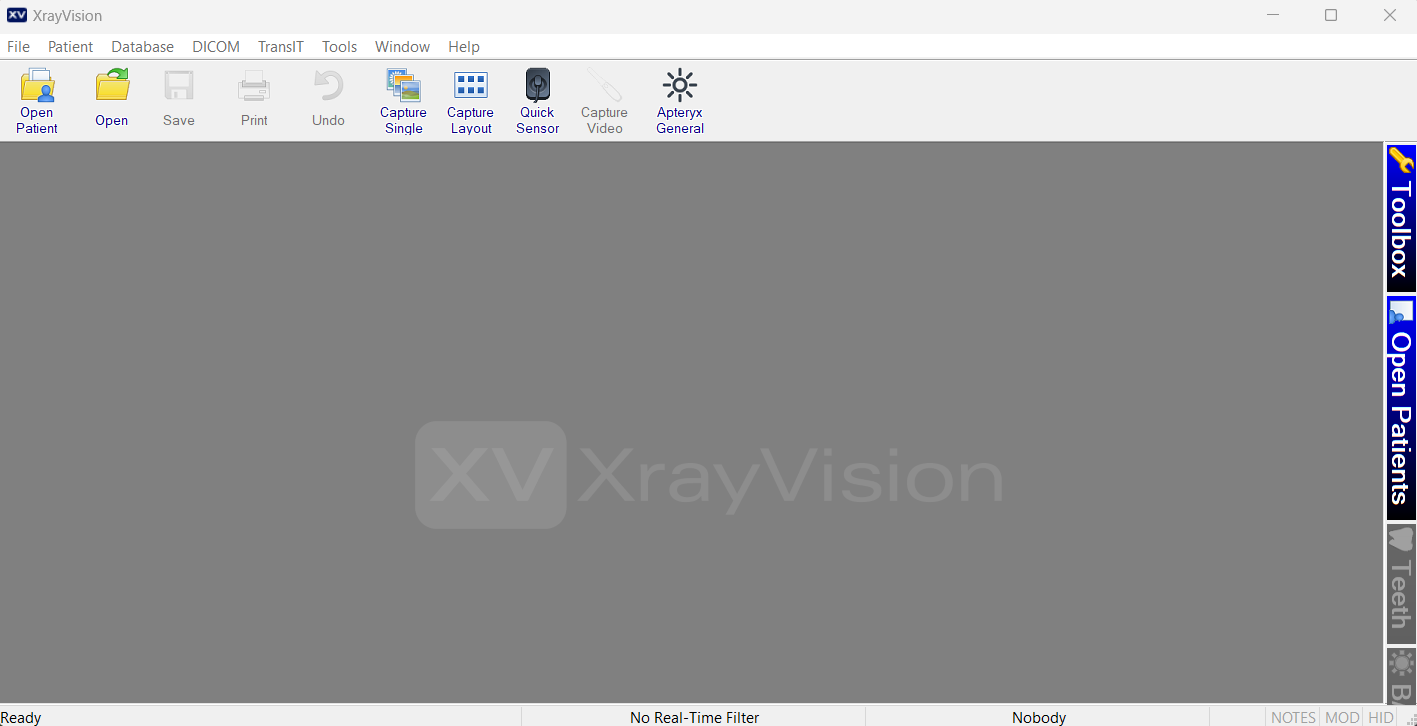Image resolution: width=1417 pixels, height=726 pixels.
Task: Click the Nobody status bar entry
Action: click(x=1039, y=717)
